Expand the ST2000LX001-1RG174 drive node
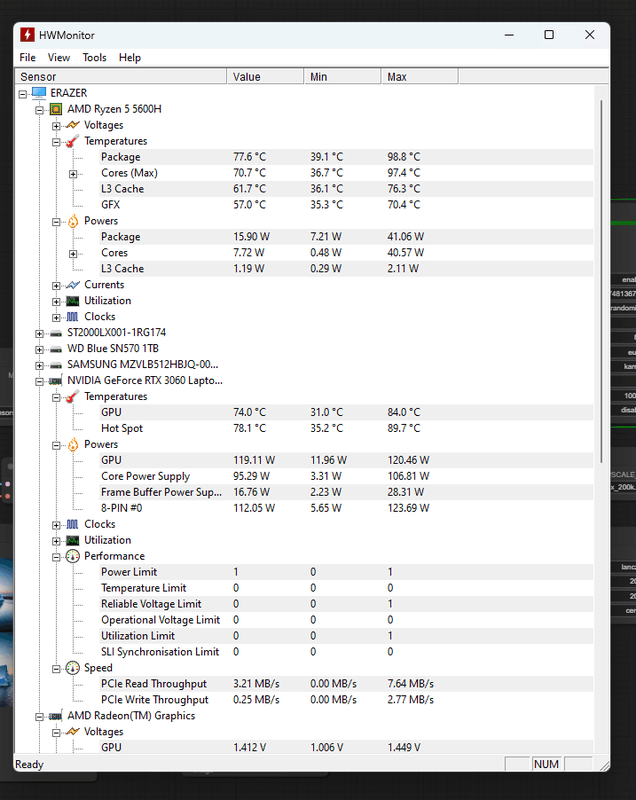Viewport: 636px width, 800px height. click(39, 334)
